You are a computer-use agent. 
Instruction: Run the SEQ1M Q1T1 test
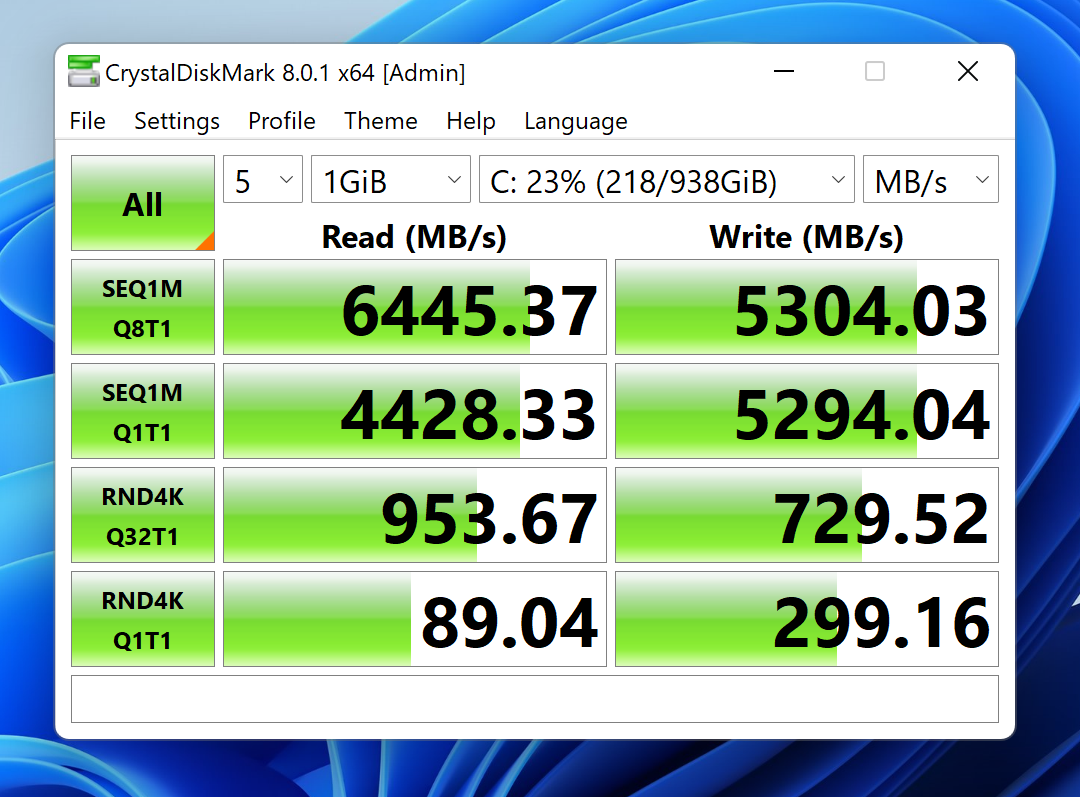pos(143,411)
